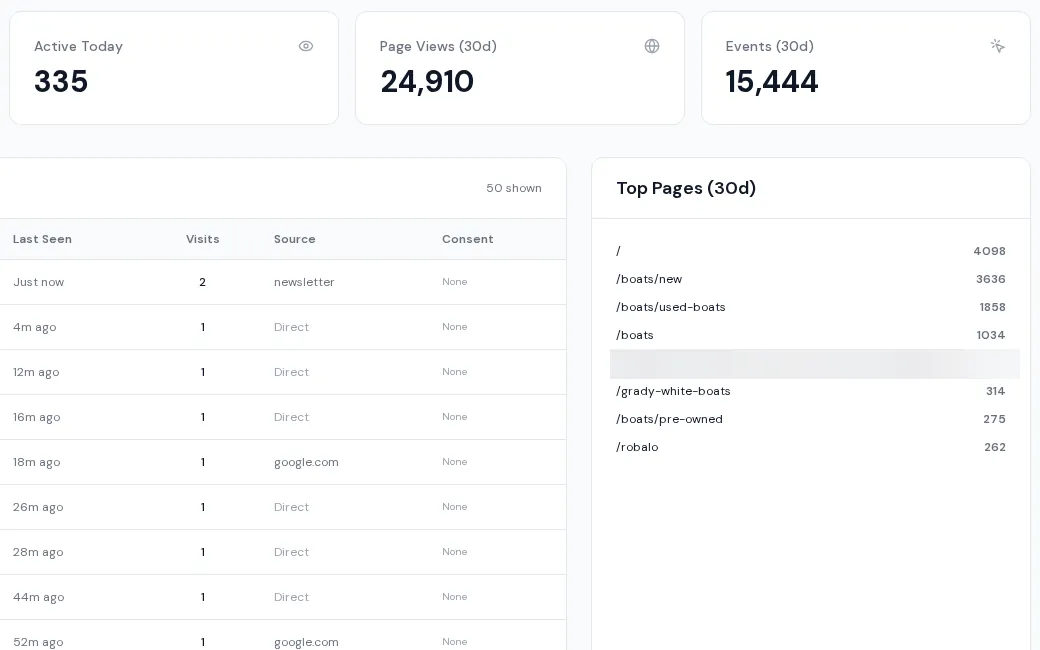Image resolution: width=1040 pixels, height=650 pixels.
Task: Click the '50 shown' label
Action: (x=514, y=188)
